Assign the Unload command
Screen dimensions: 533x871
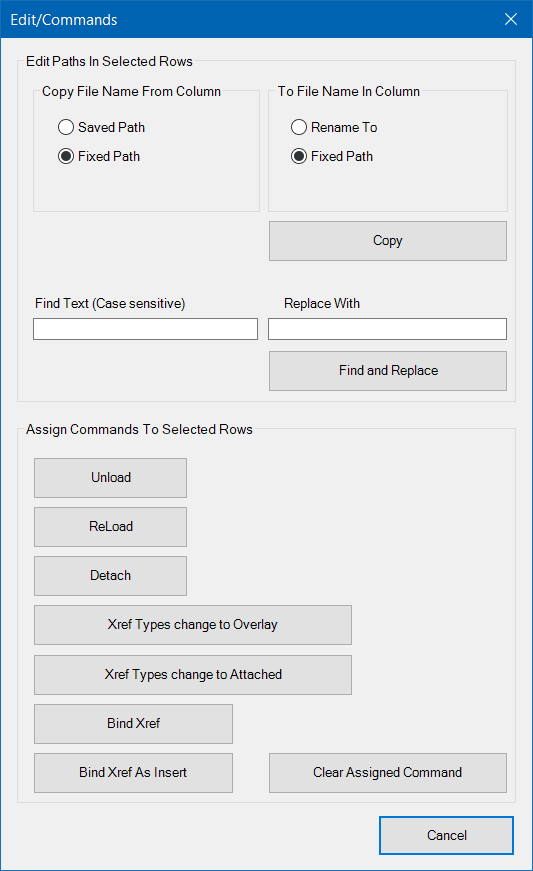(110, 478)
